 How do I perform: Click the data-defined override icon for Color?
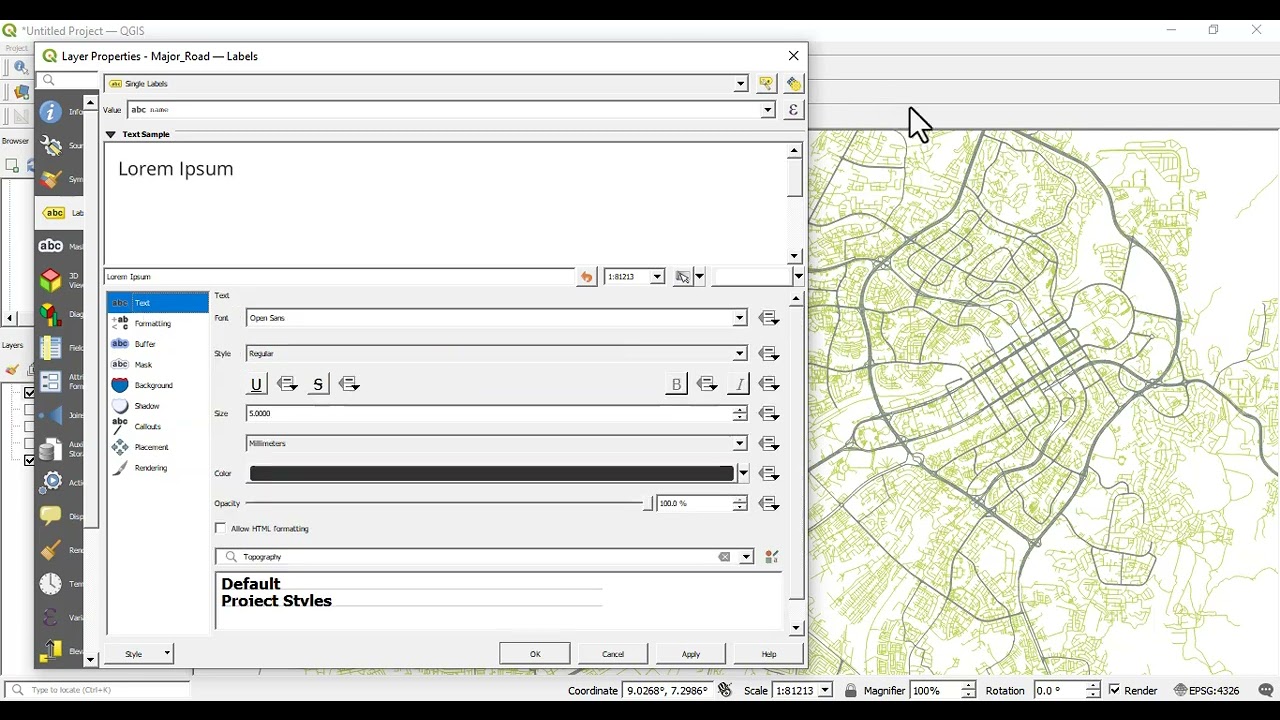click(769, 474)
